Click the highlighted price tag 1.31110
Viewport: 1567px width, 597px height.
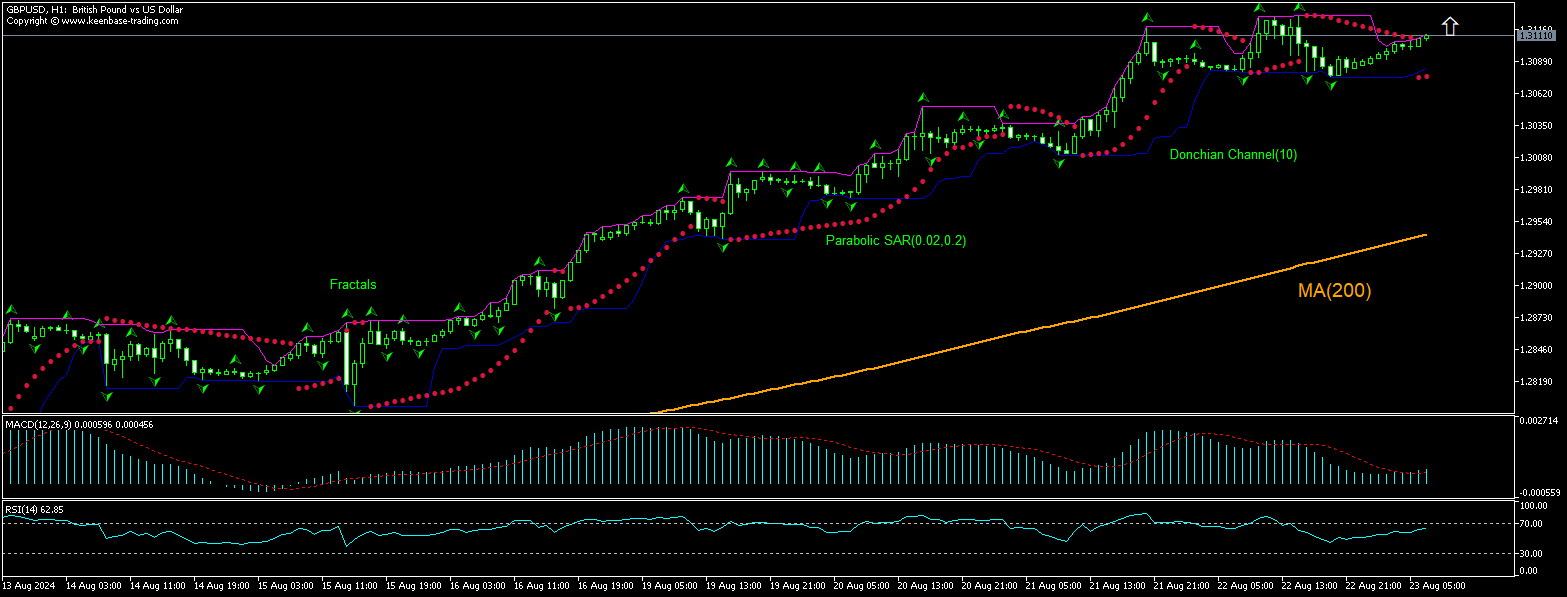[1537, 35]
